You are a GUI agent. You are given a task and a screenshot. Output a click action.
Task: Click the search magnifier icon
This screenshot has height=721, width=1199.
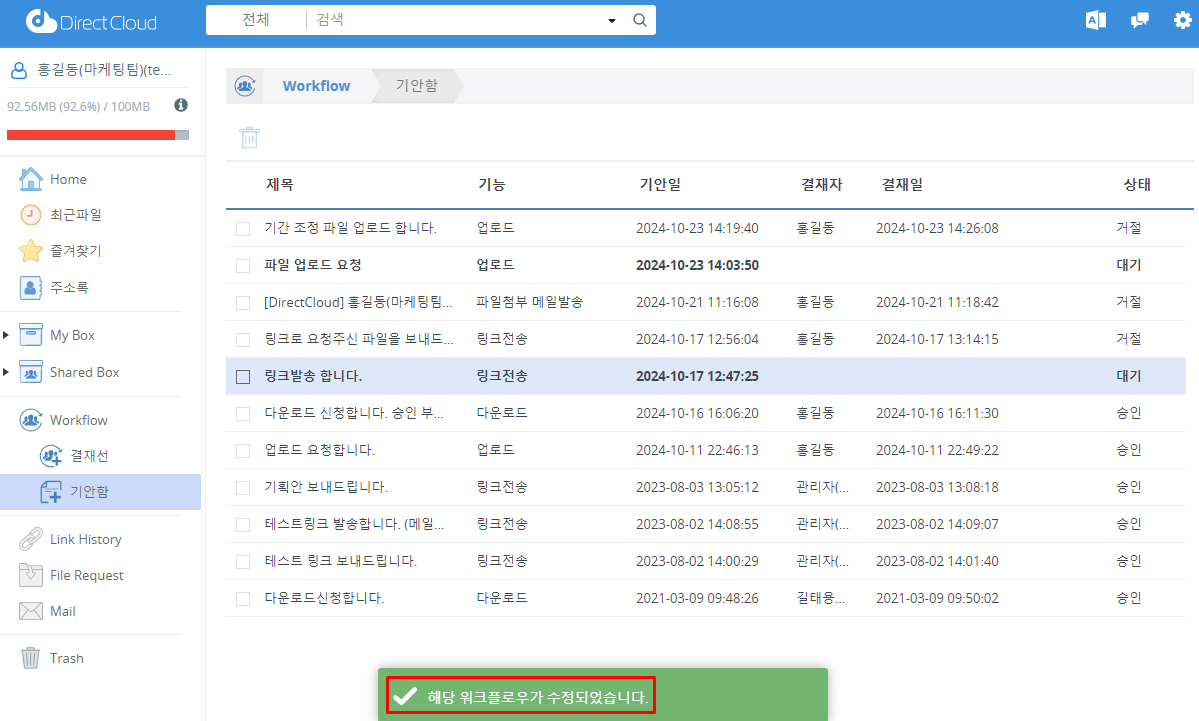click(640, 20)
